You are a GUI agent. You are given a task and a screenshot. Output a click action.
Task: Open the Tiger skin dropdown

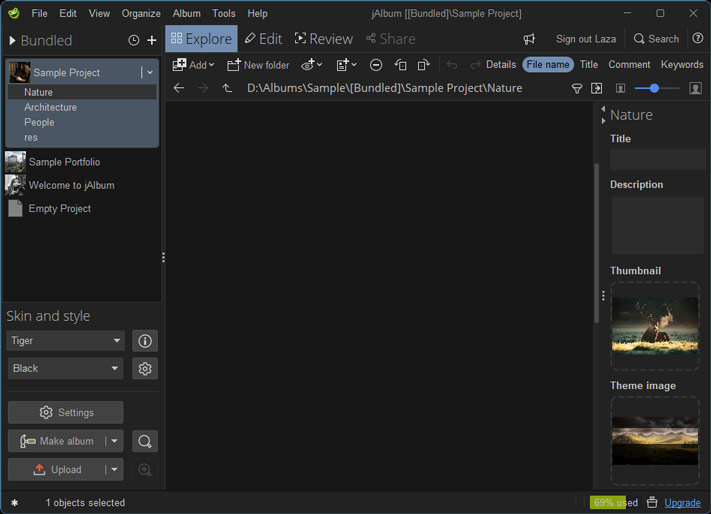(65, 341)
